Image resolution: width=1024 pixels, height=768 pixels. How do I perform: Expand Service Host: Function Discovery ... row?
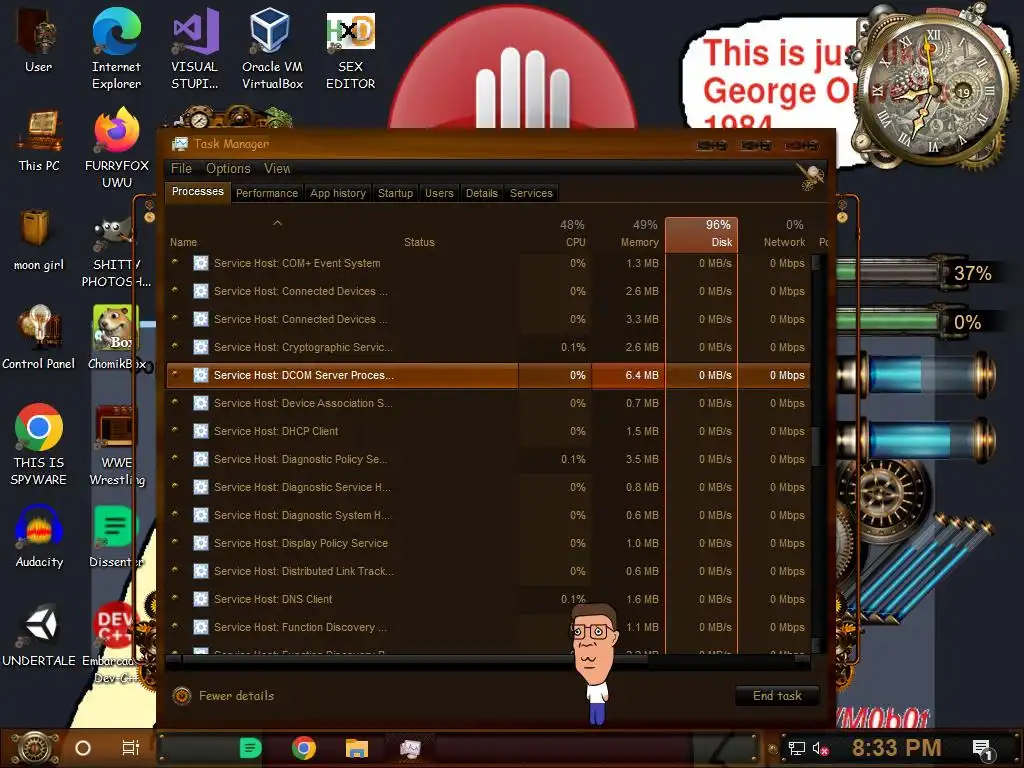(175, 626)
